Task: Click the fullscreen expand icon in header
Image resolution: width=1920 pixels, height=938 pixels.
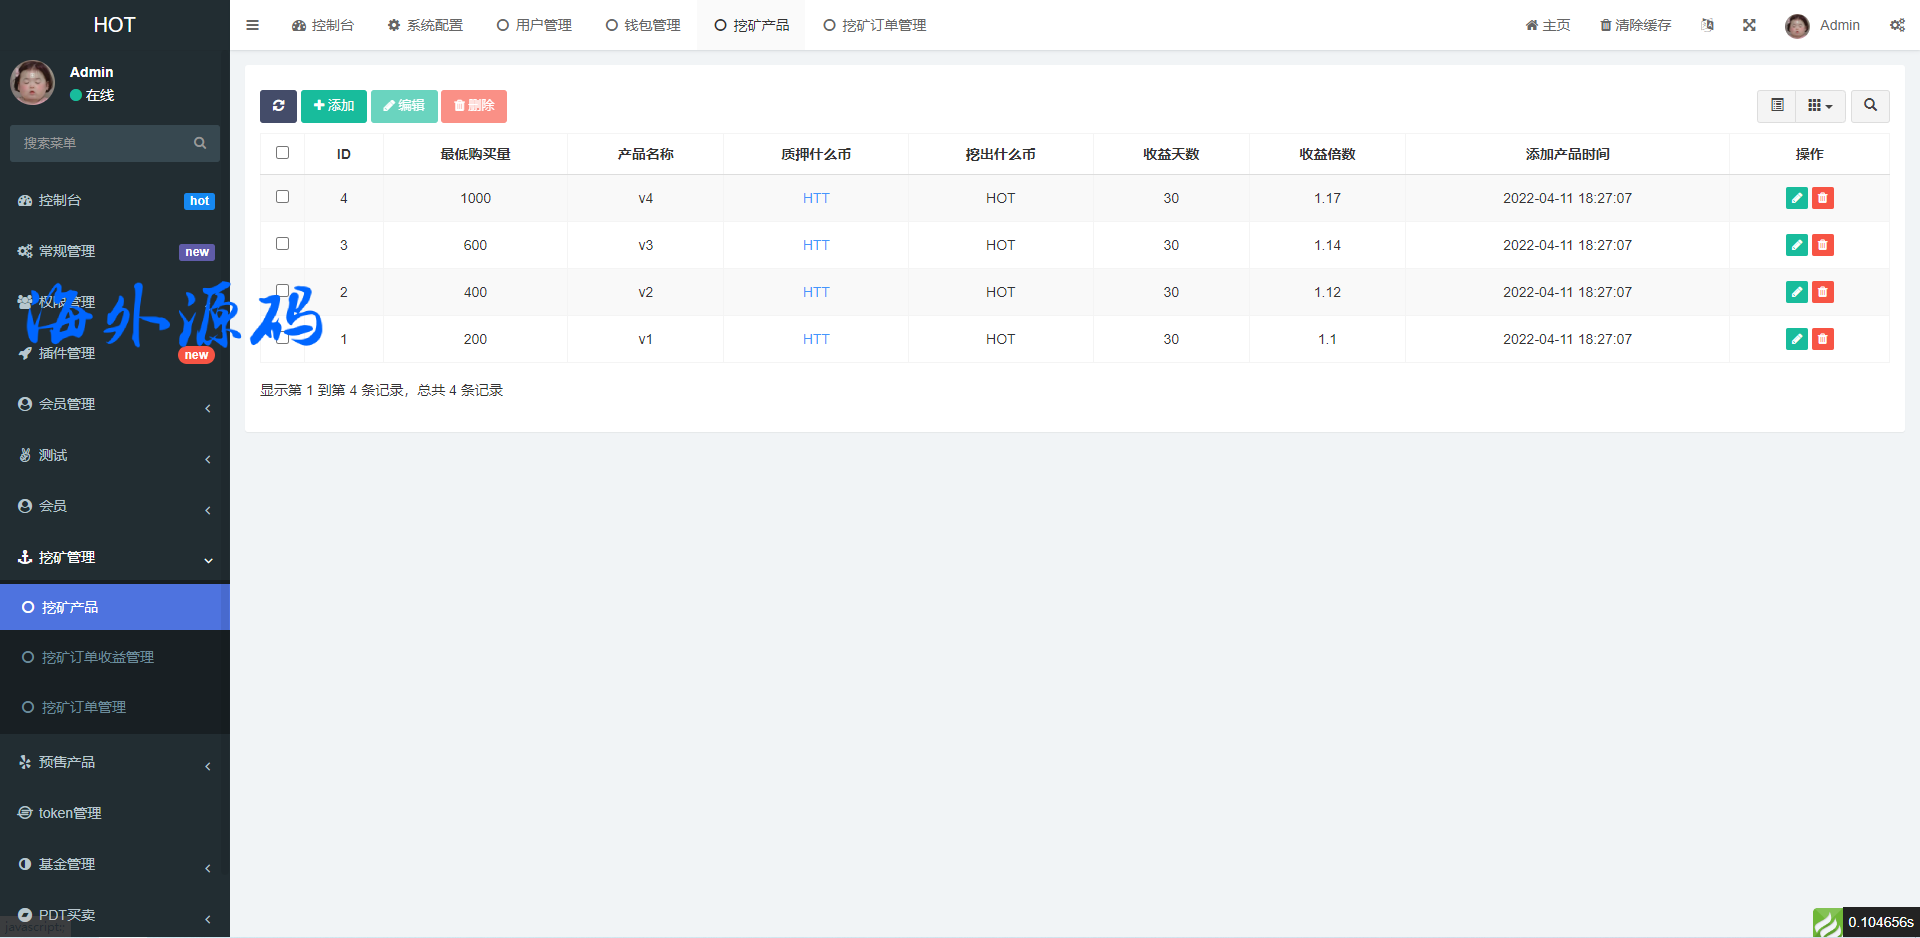Action: click(x=1749, y=25)
